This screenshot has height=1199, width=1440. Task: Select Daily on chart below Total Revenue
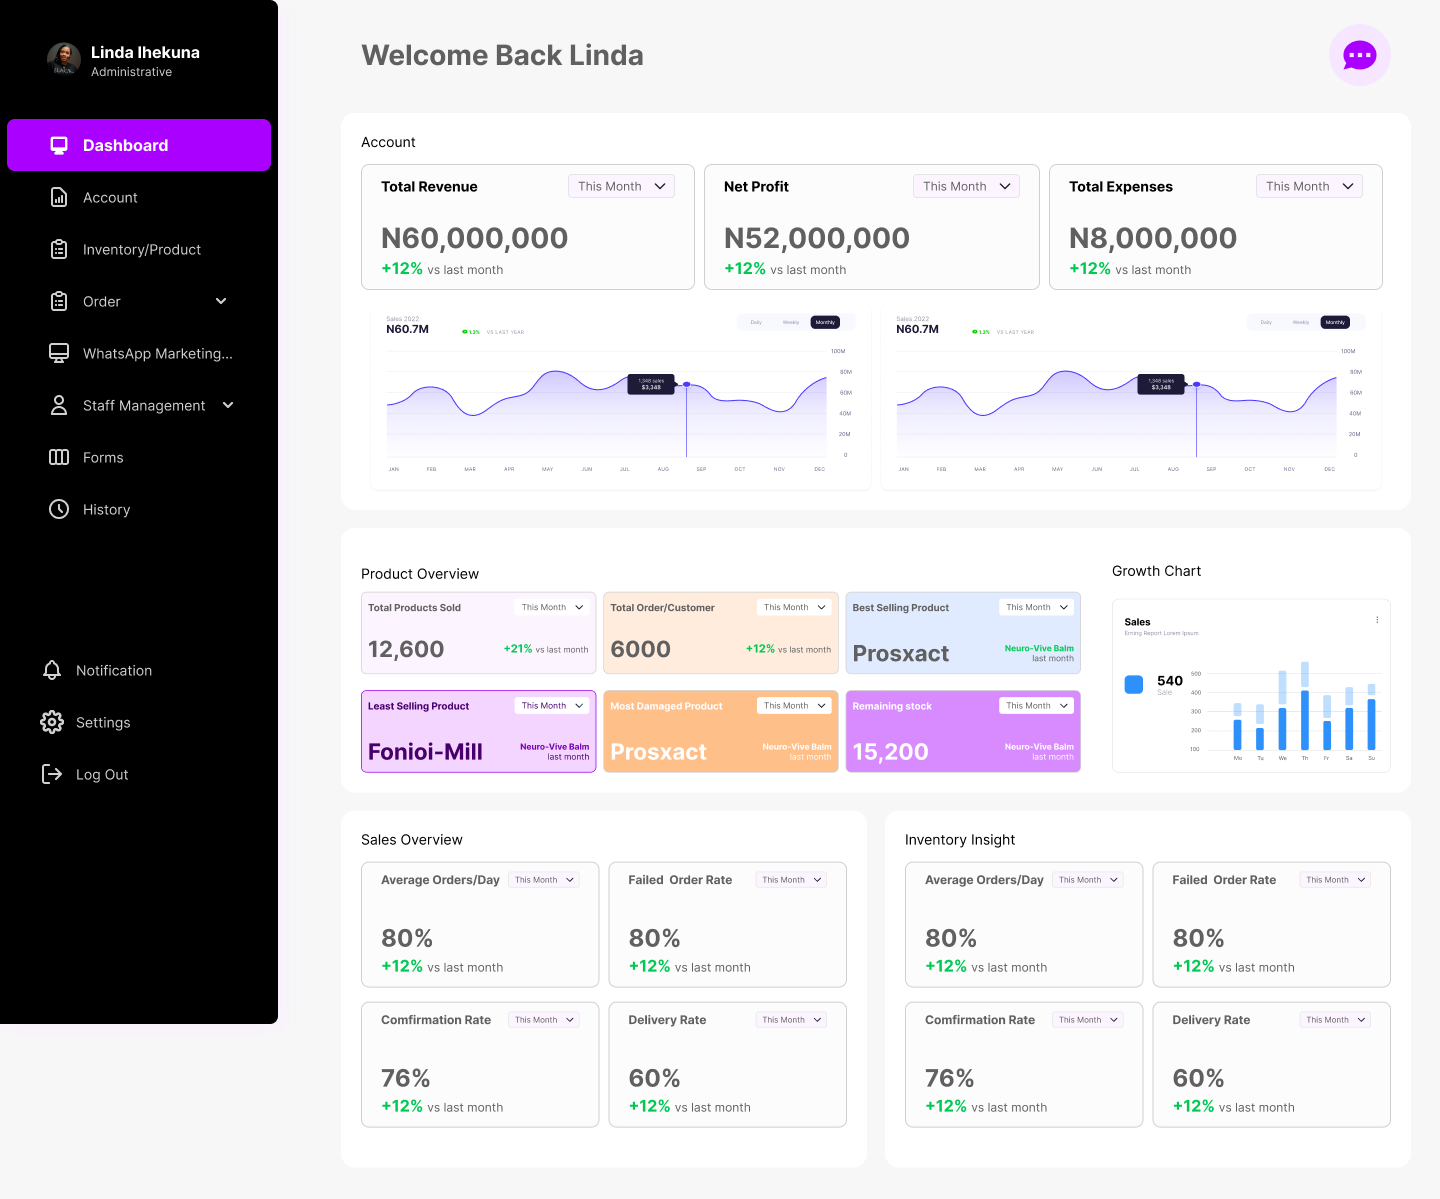pos(756,322)
